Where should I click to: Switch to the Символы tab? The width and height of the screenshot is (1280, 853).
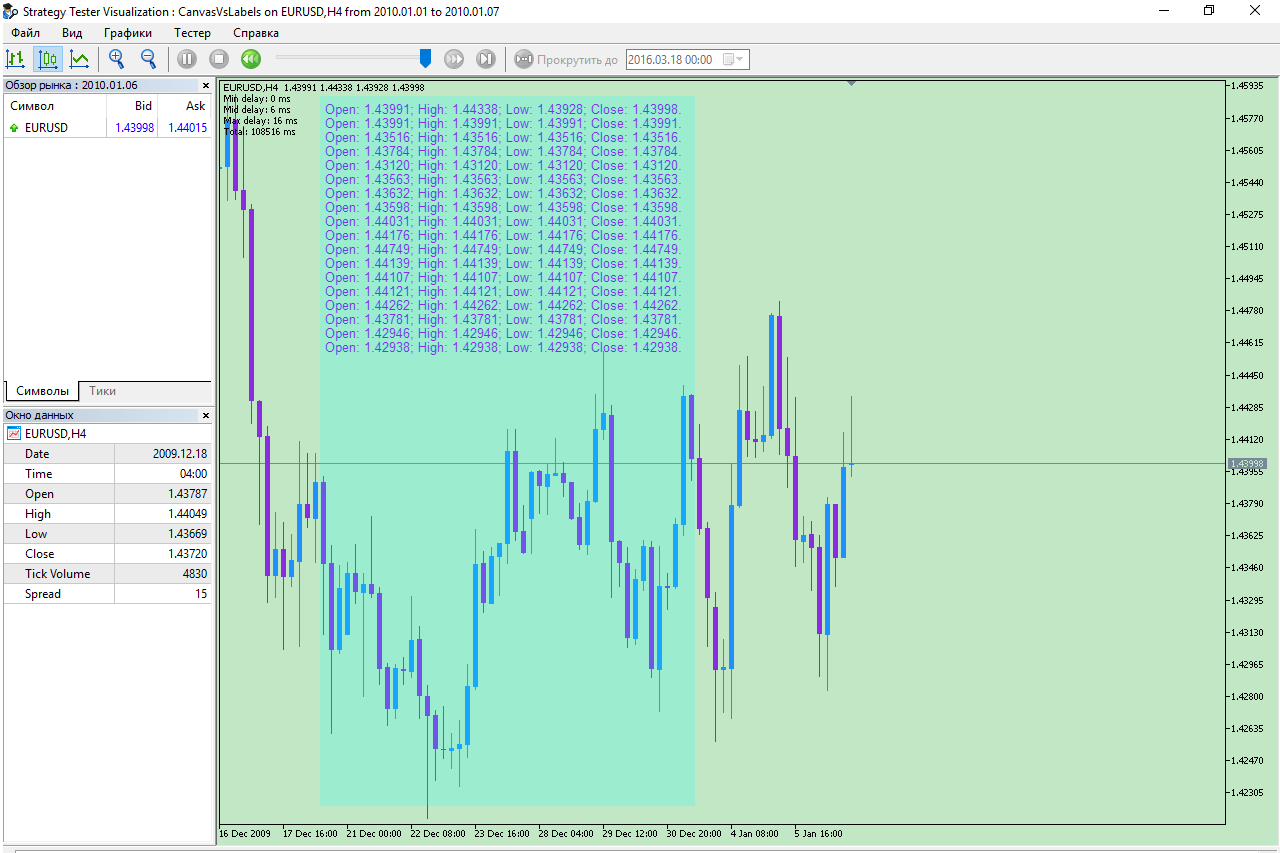[x=43, y=391]
